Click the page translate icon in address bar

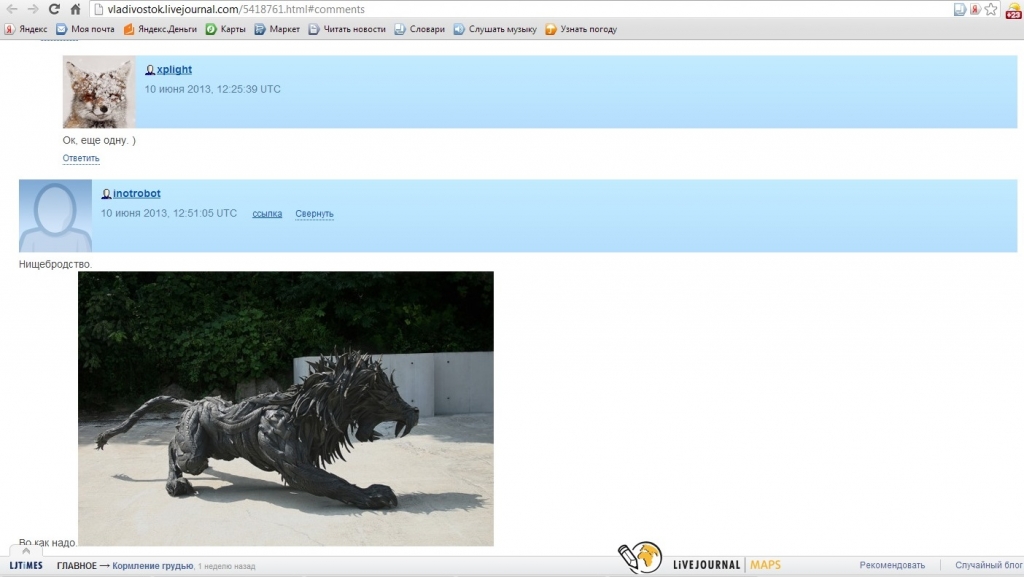(959, 9)
